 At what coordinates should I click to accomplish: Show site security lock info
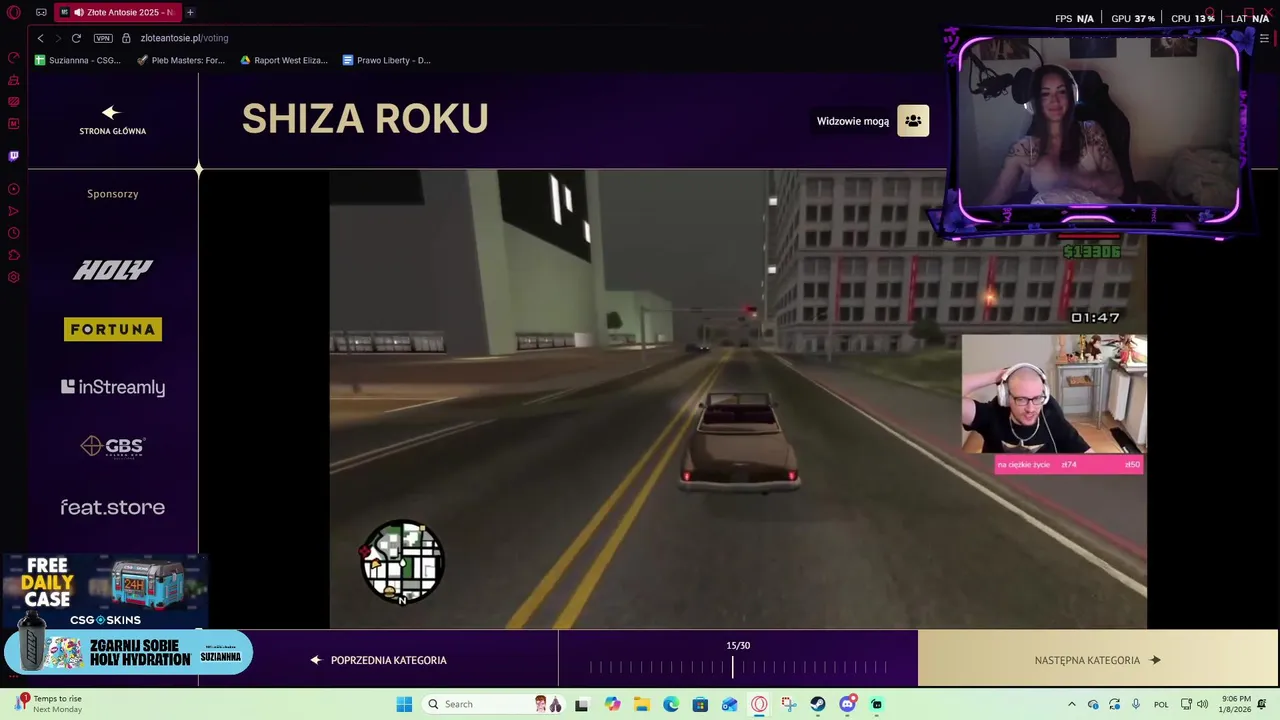click(126, 38)
